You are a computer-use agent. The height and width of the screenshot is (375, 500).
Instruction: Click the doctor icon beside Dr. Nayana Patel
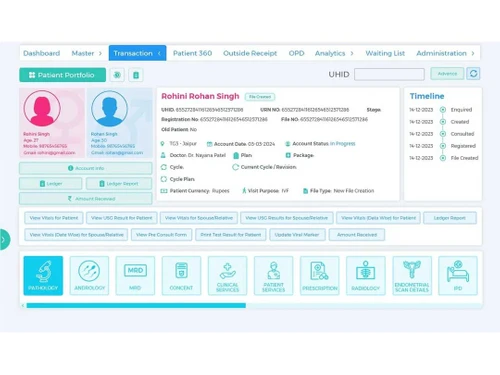click(163, 155)
